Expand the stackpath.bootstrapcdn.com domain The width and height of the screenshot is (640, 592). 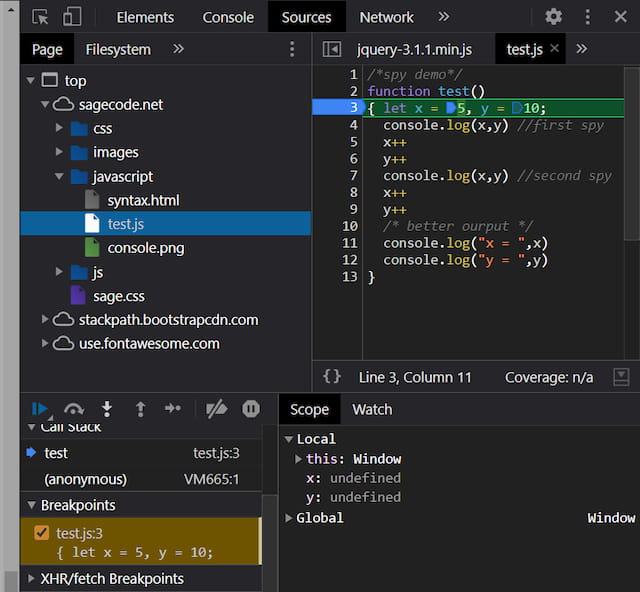tap(45, 320)
